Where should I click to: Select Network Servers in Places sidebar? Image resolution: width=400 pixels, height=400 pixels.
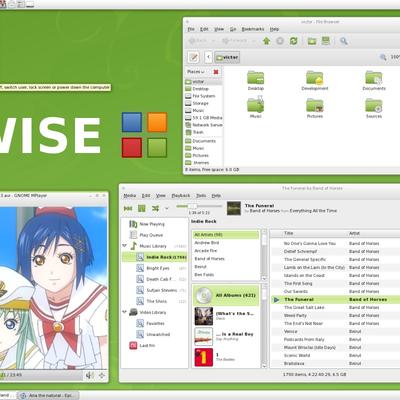[x=203, y=125]
